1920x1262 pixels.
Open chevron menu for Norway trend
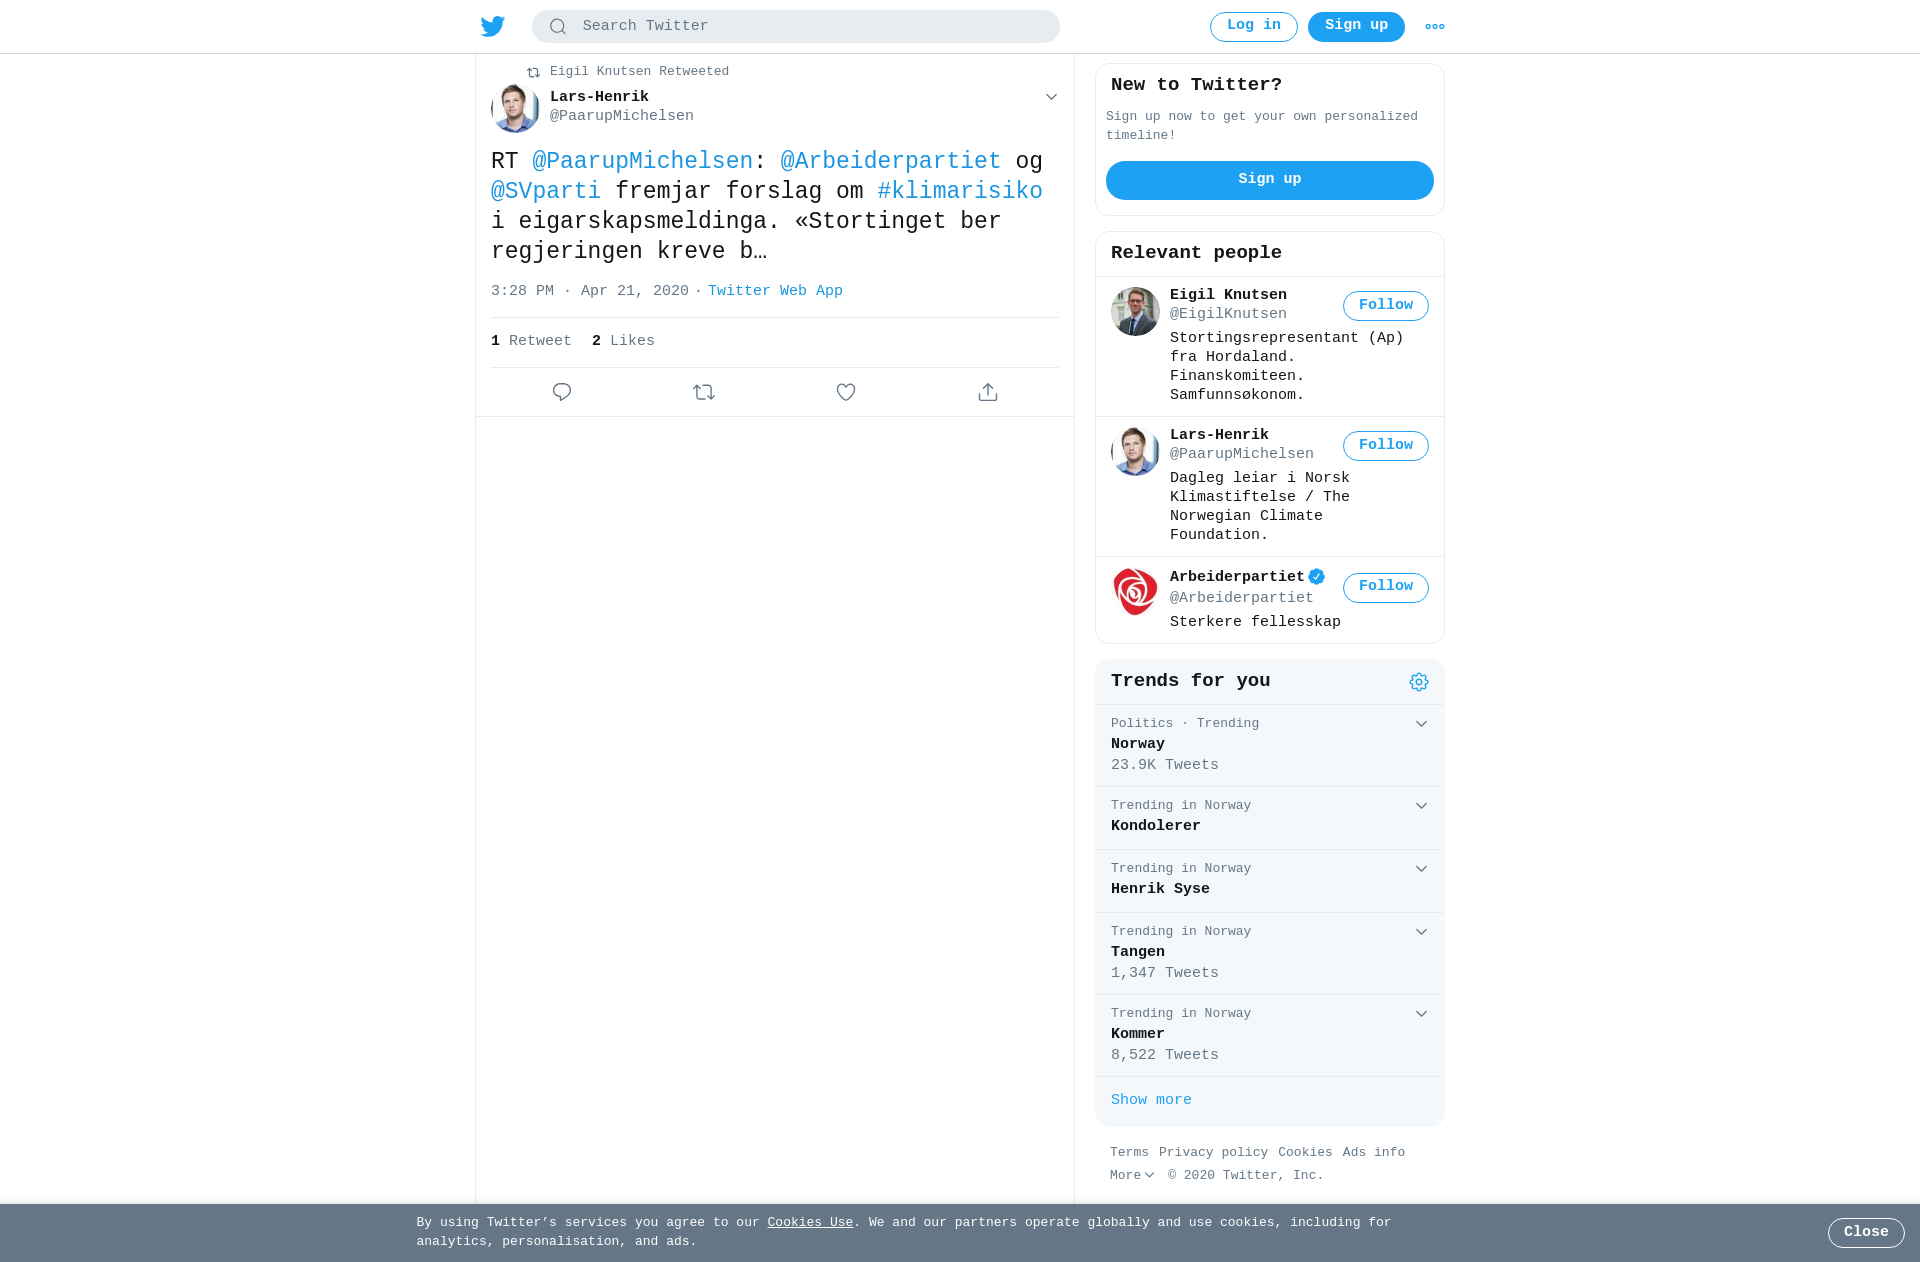pos(1421,724)
